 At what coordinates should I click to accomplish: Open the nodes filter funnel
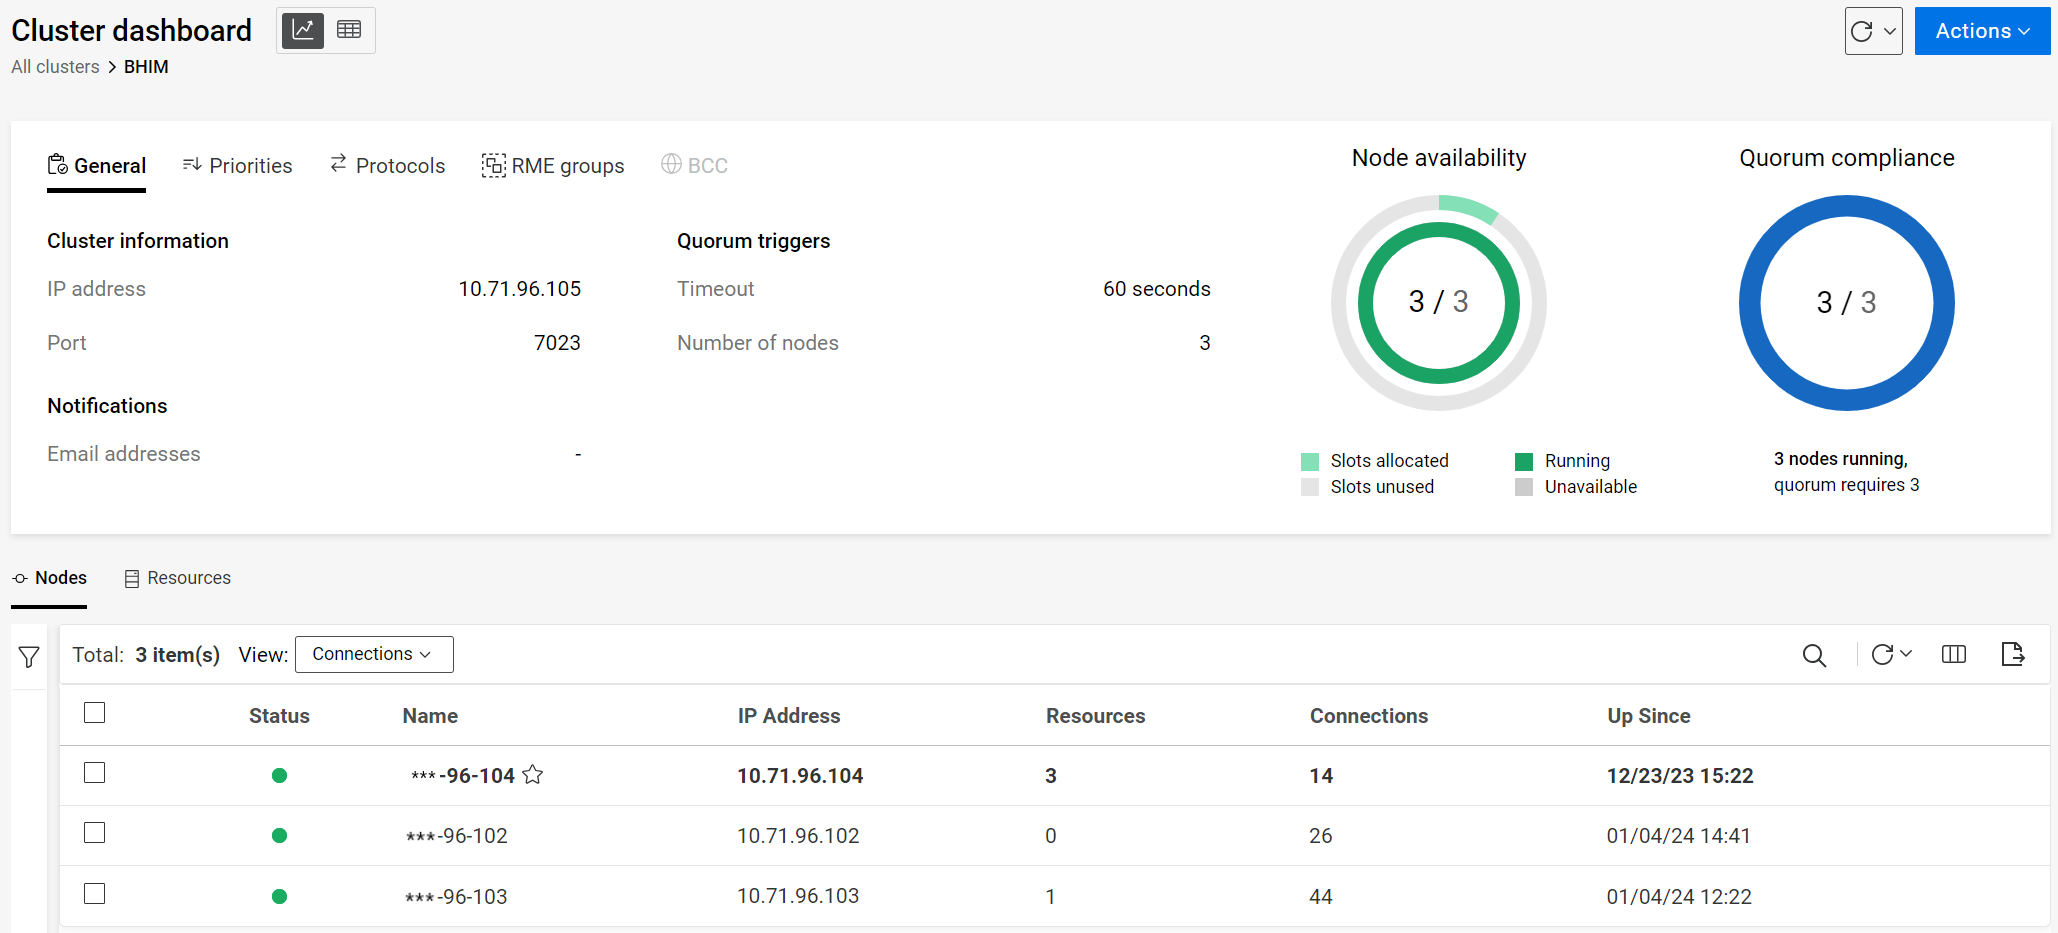coord(29,657)
